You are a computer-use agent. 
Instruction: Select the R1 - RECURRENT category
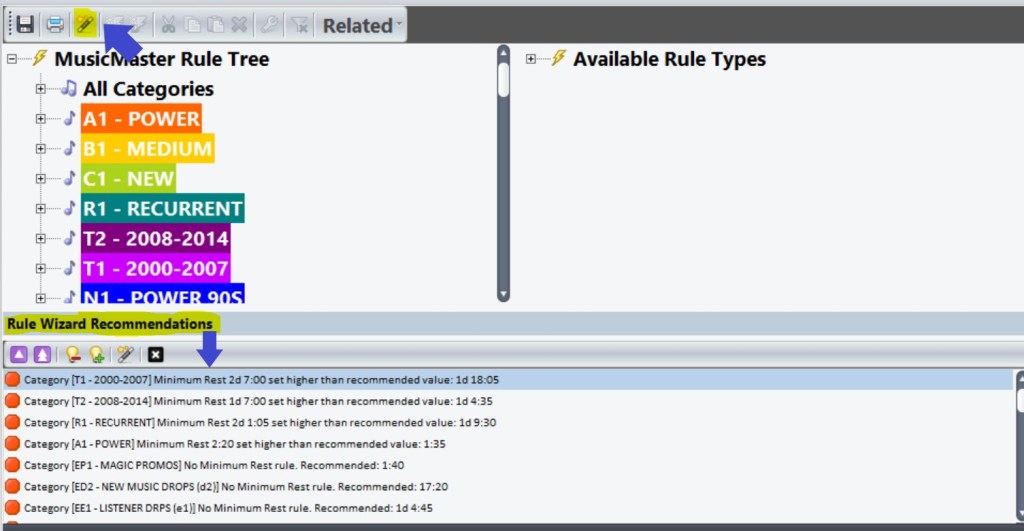tap(162, 209)
